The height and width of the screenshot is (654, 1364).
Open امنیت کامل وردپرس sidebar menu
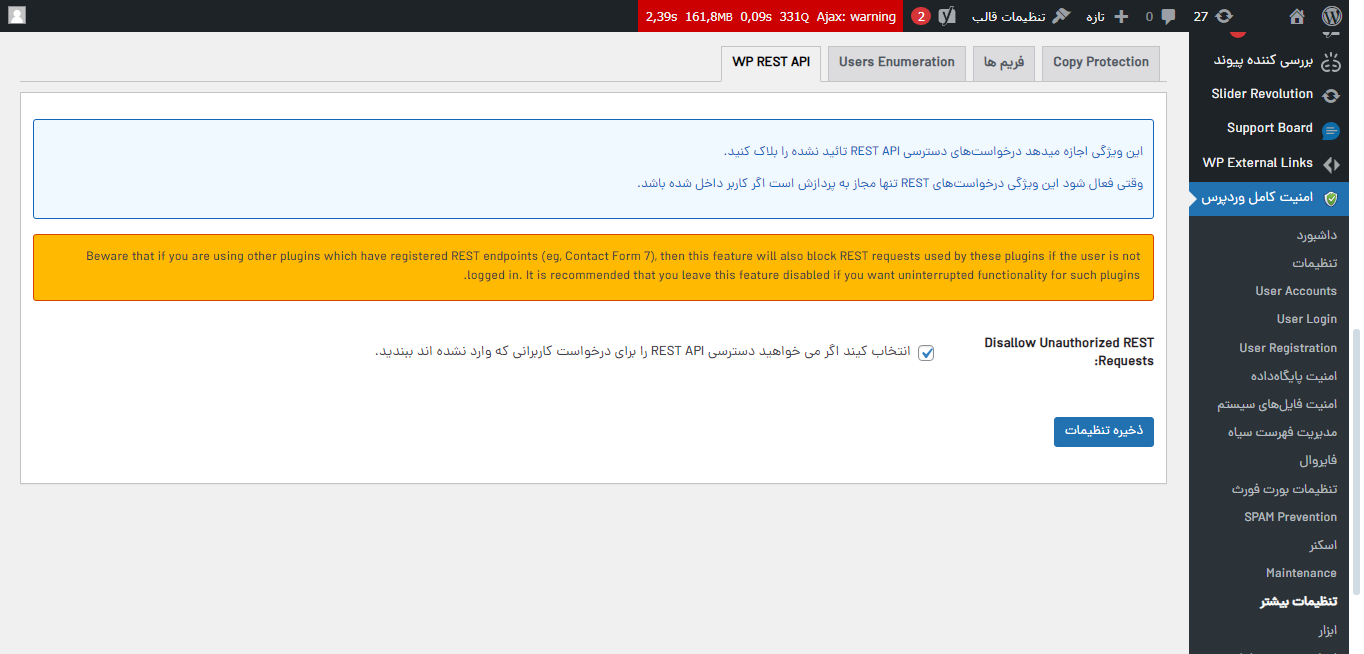[1269, 198]
